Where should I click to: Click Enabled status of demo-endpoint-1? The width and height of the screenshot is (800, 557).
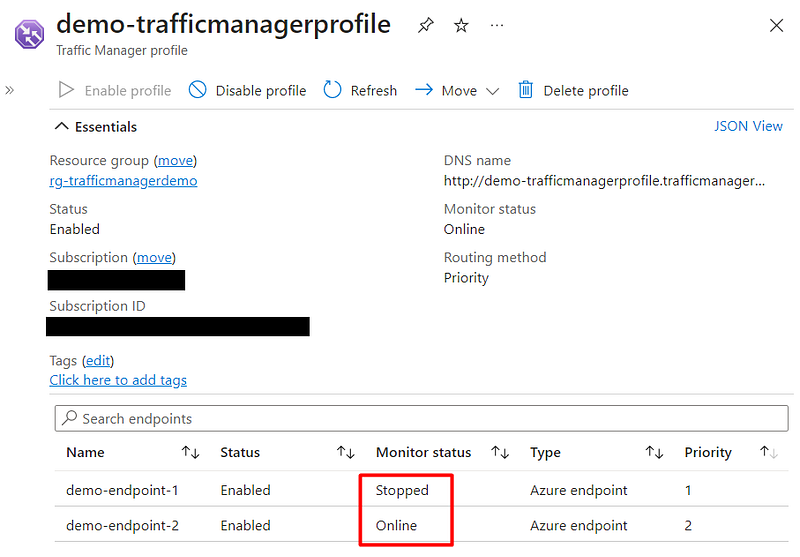click(x=245, y=490)
